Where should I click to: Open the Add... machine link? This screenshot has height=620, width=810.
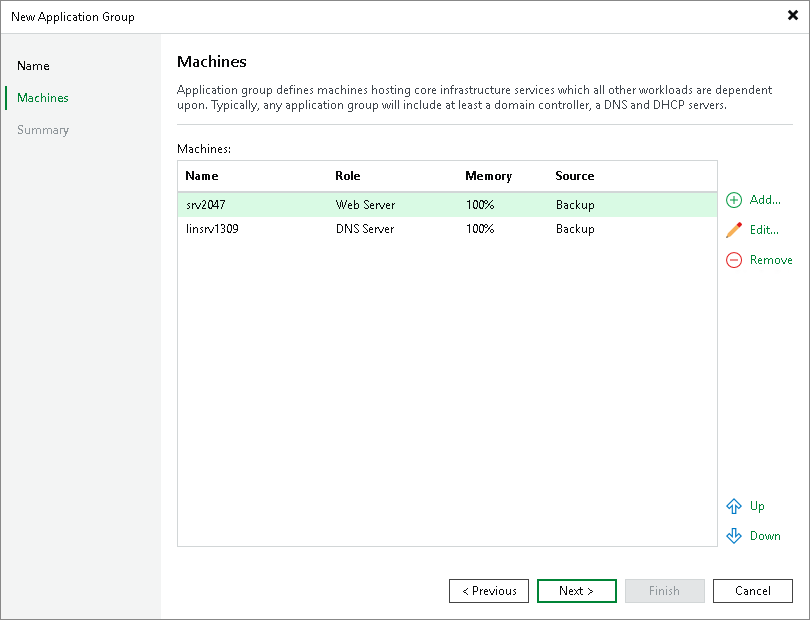tap(765, 200)
